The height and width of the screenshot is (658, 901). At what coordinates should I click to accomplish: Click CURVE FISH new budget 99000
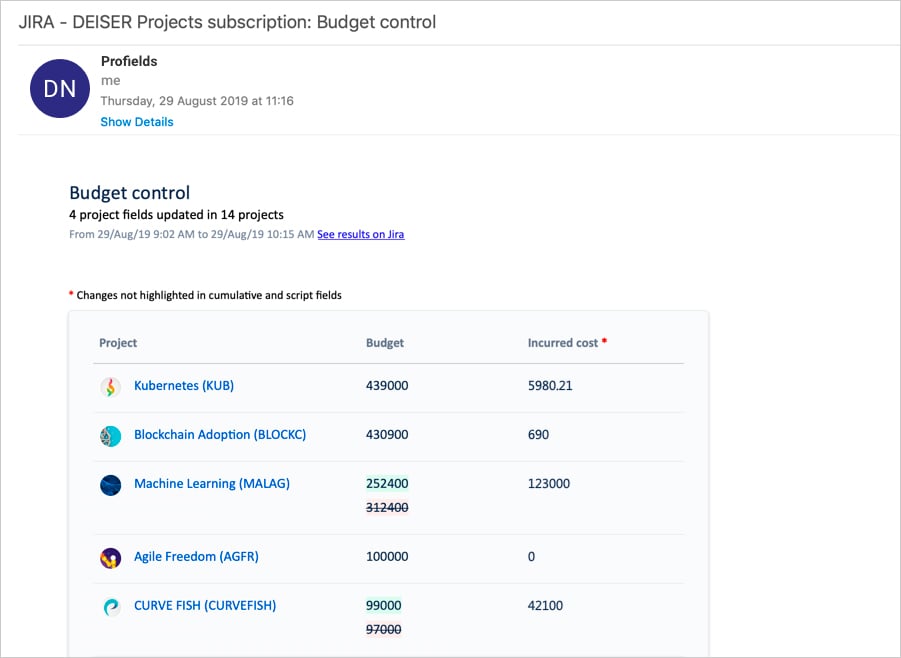point(384,605)
